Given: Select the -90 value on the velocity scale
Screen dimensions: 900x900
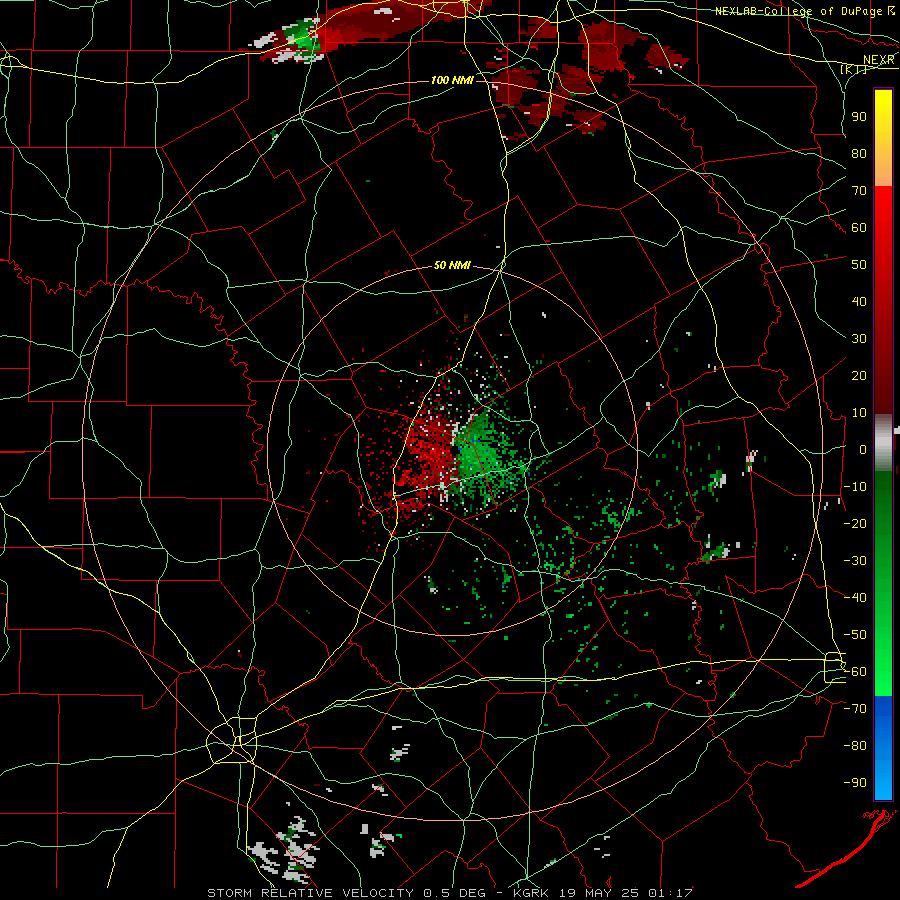Looking at the screenshot, I should tap(855, 783).
